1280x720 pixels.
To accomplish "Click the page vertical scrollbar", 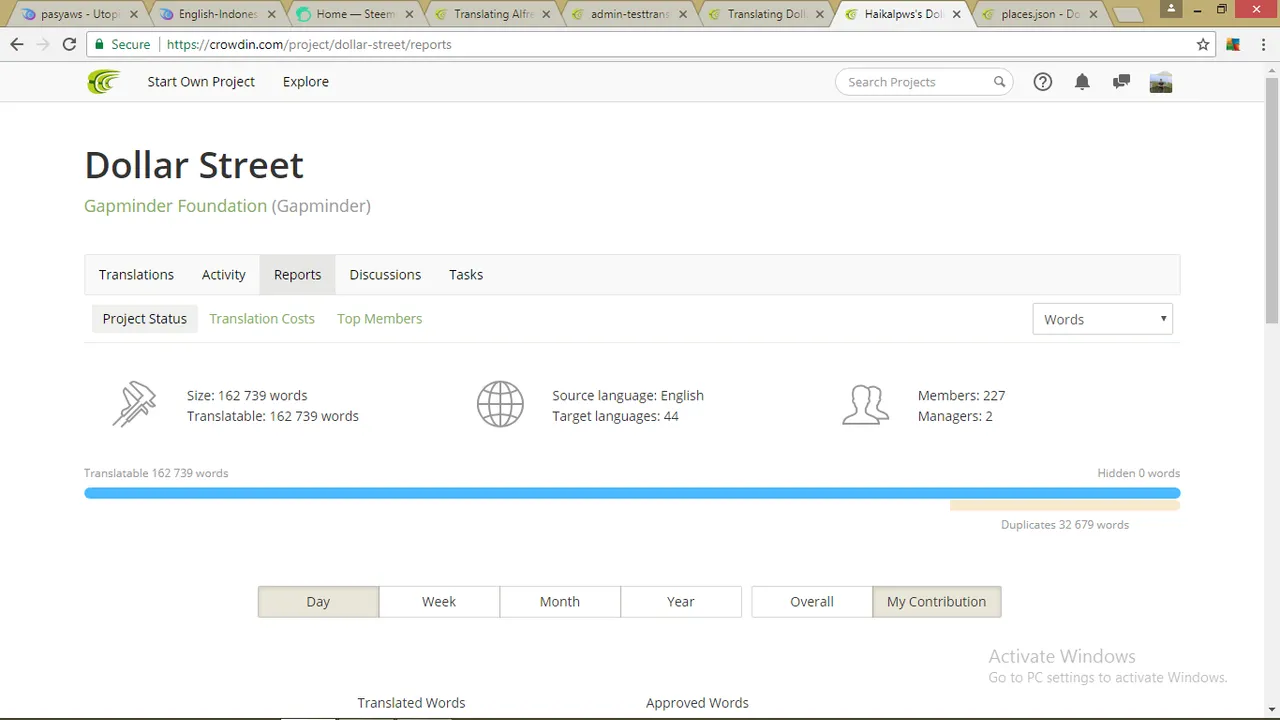I will point(1272,200).
